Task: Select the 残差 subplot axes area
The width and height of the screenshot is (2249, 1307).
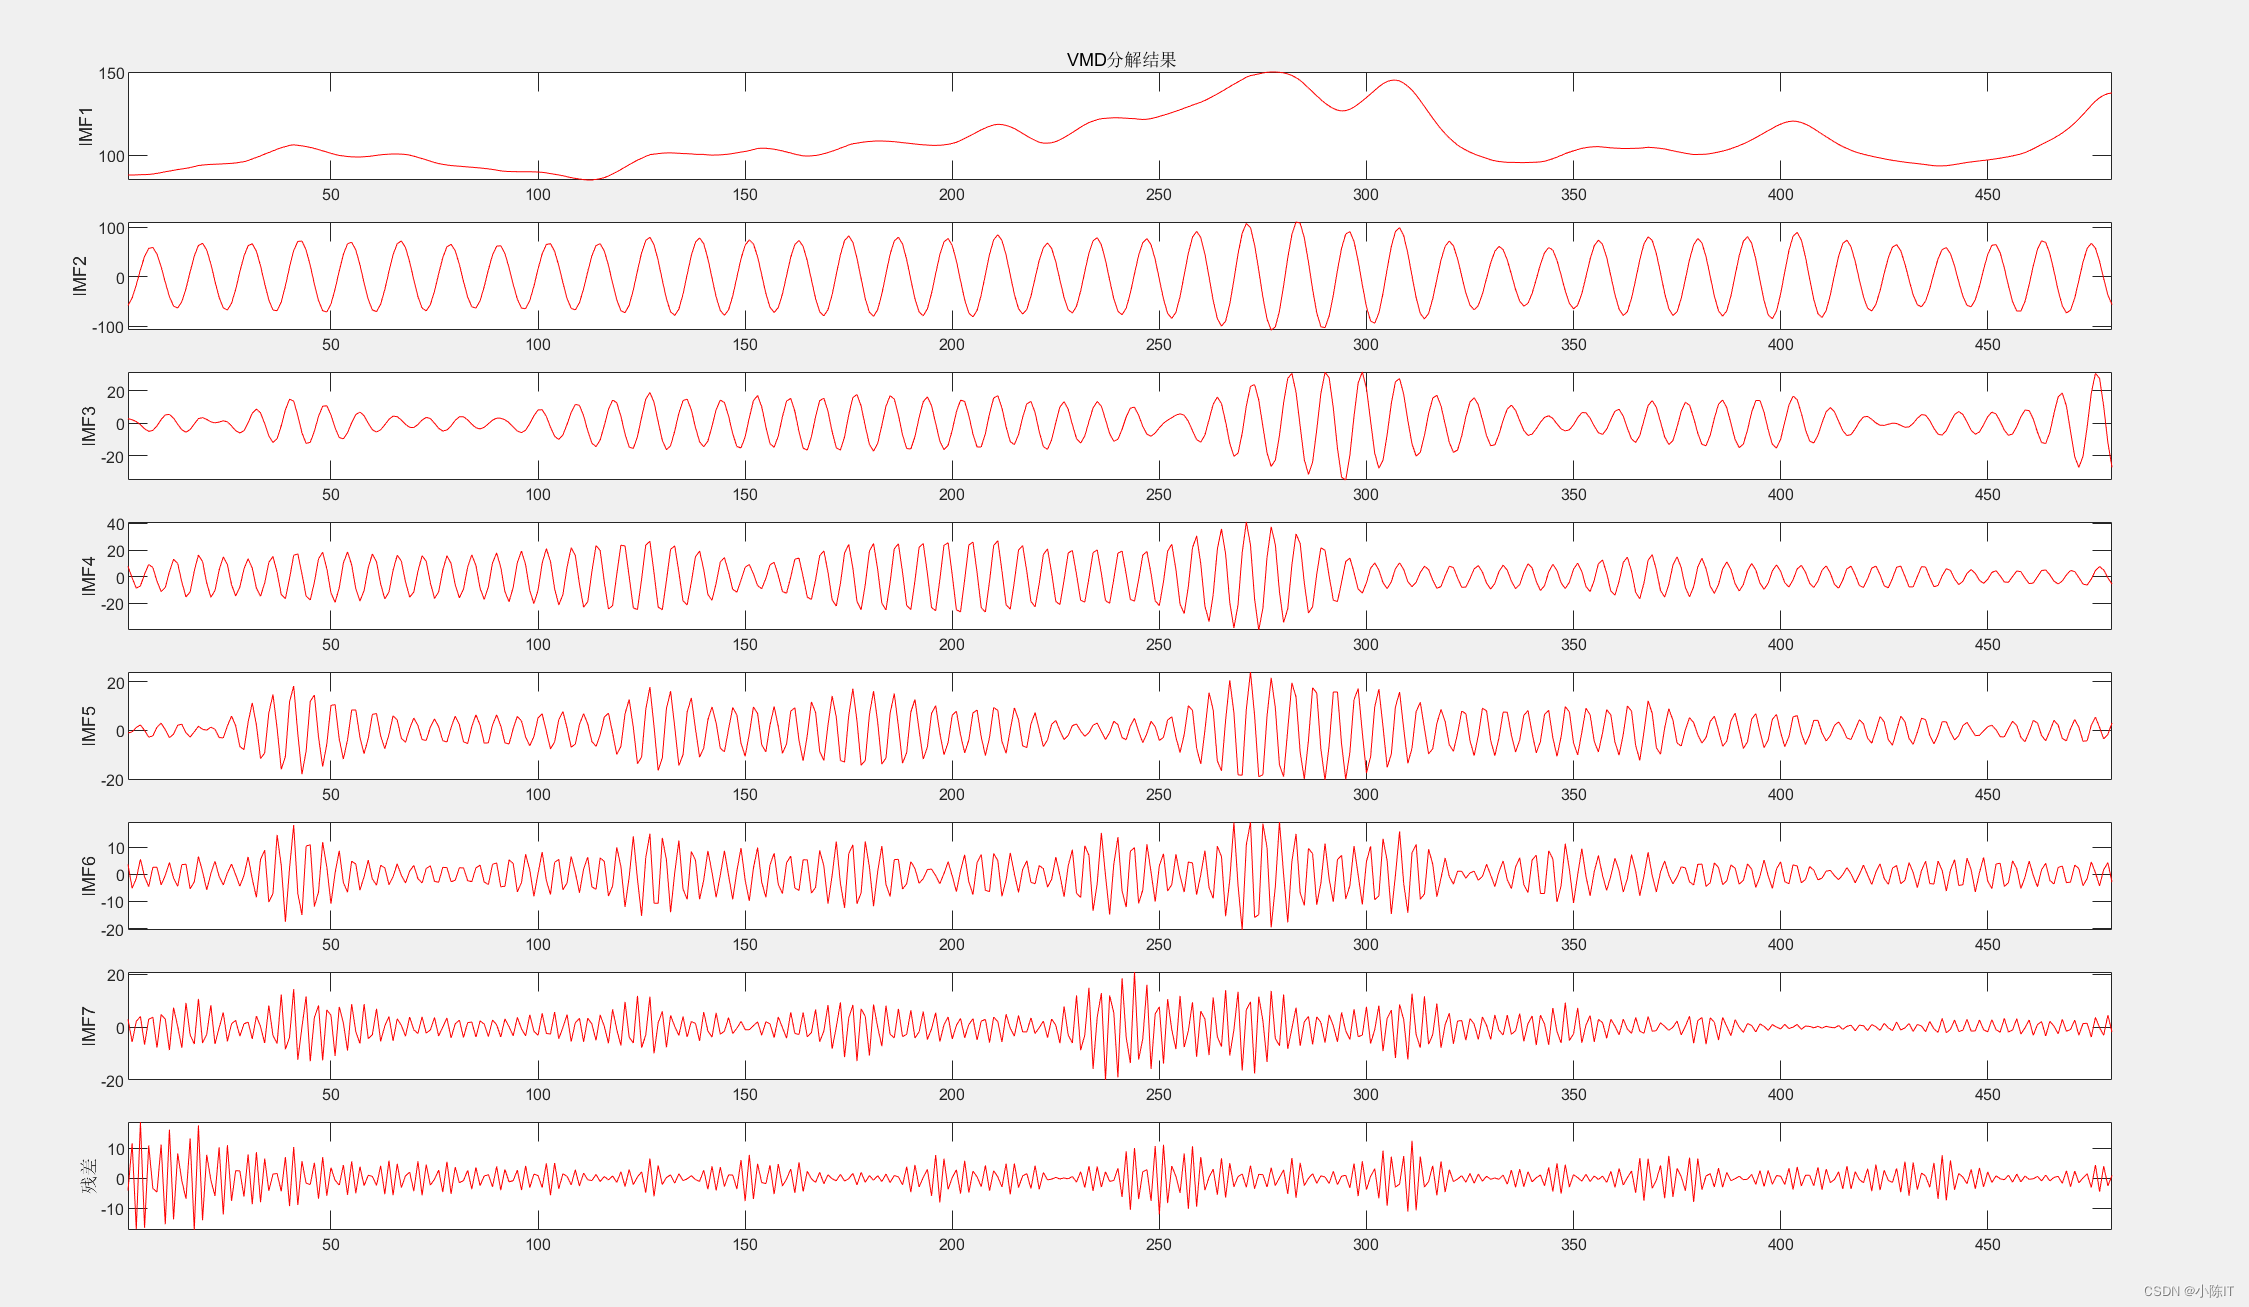Action: [x=1120, y=1176]
